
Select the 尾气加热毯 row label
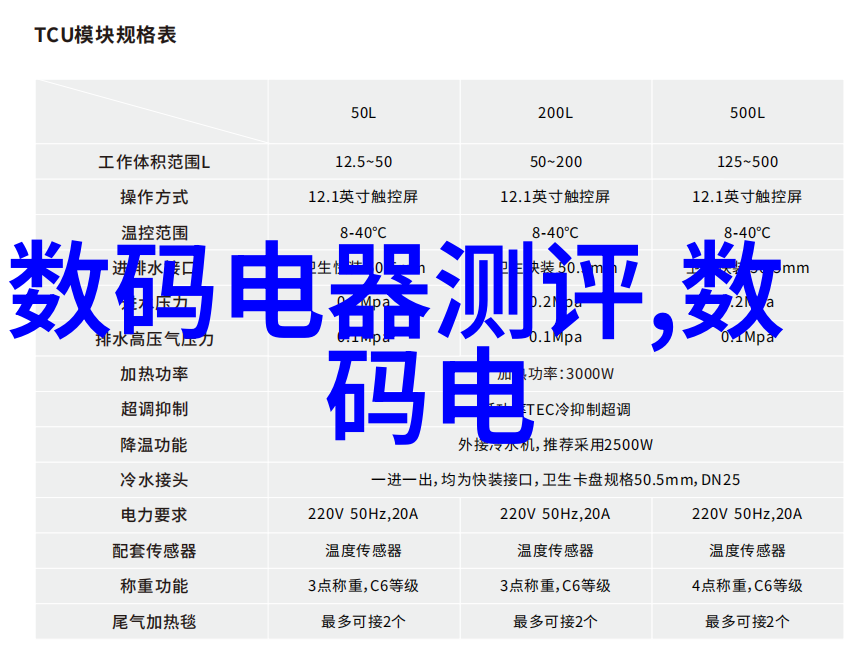pyautogui.click(x=154, y=621)
